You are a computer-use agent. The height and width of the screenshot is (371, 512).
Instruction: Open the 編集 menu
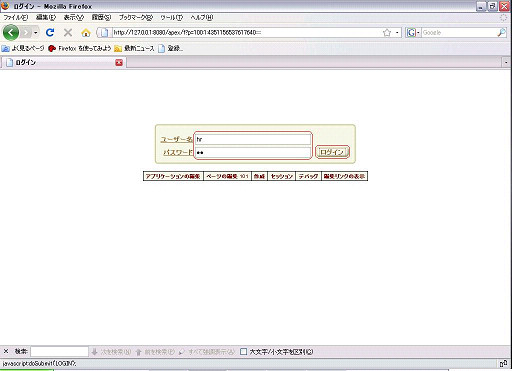click(46, 17)
